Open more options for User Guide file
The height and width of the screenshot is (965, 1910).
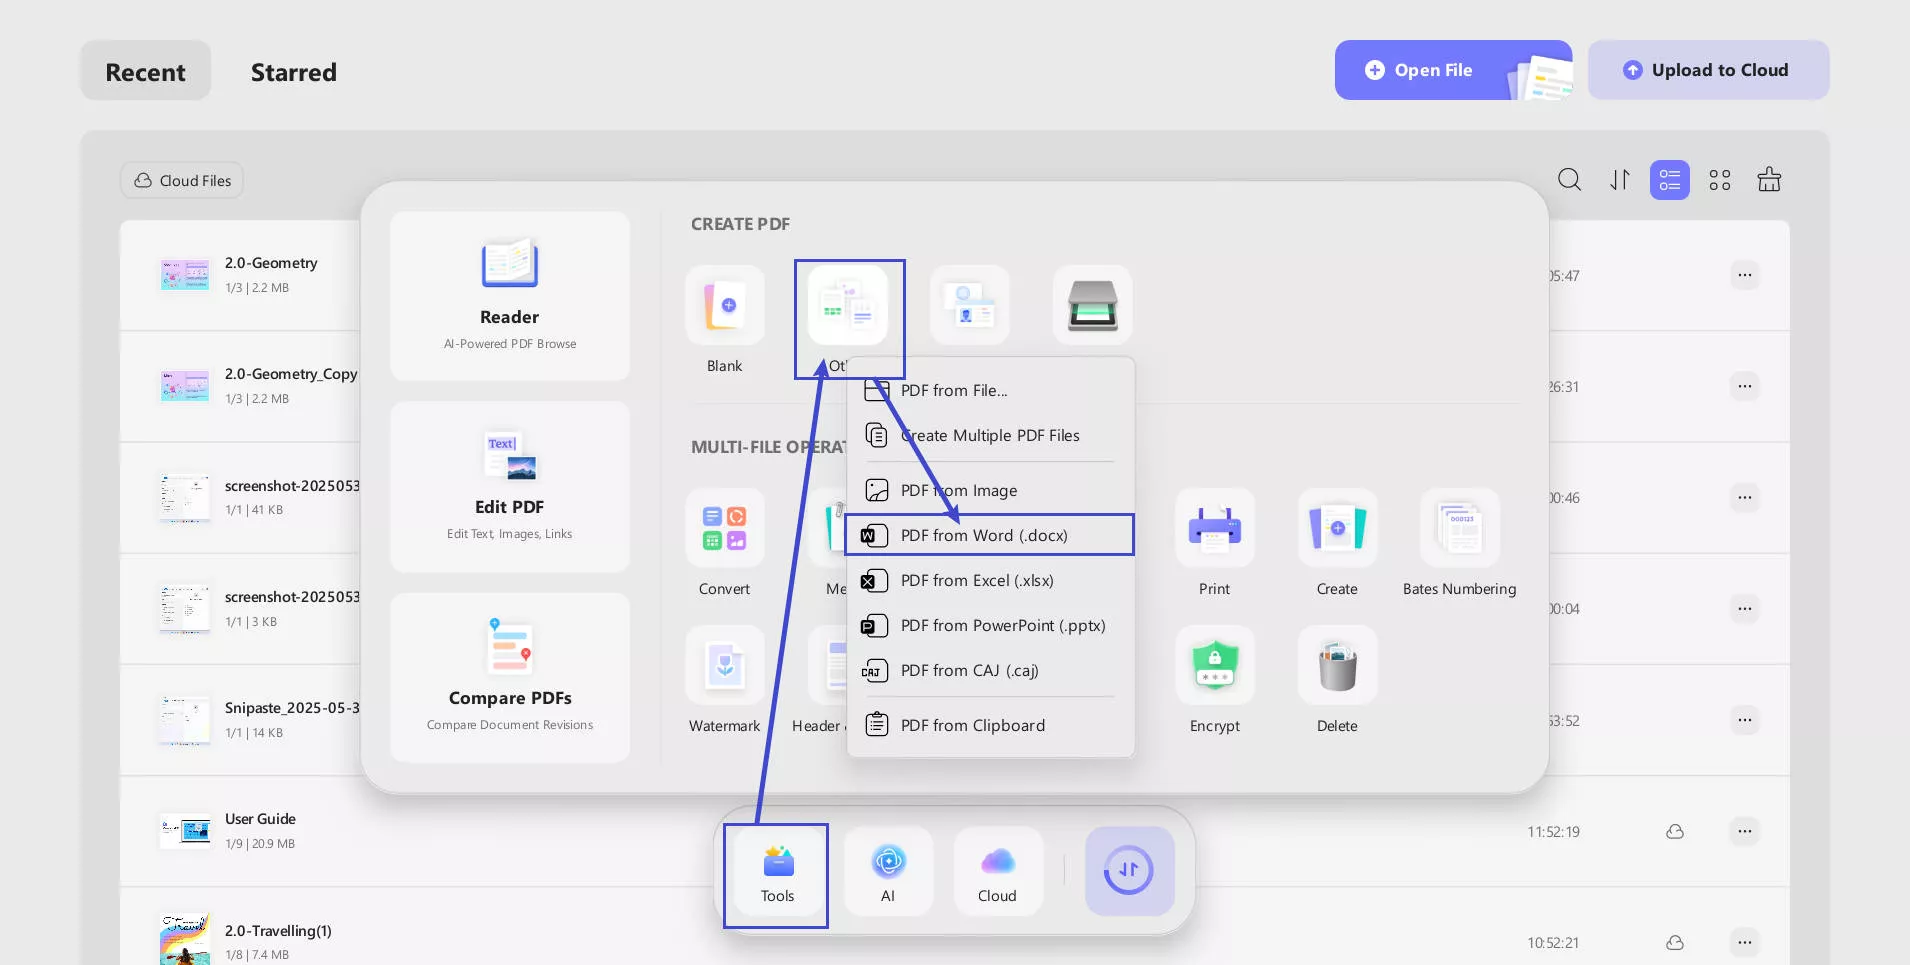point(1745,831)
